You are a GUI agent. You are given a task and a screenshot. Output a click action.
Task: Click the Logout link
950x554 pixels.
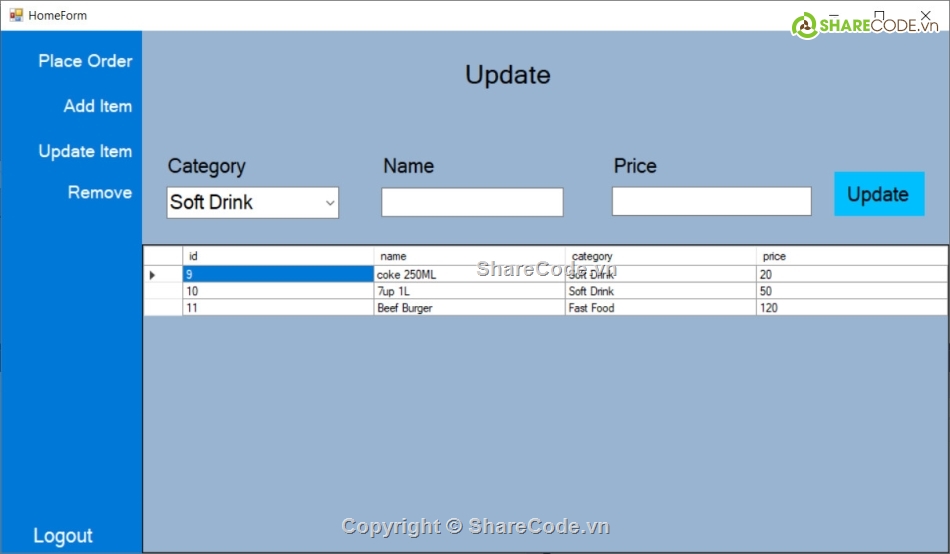[x=63, y=536]
